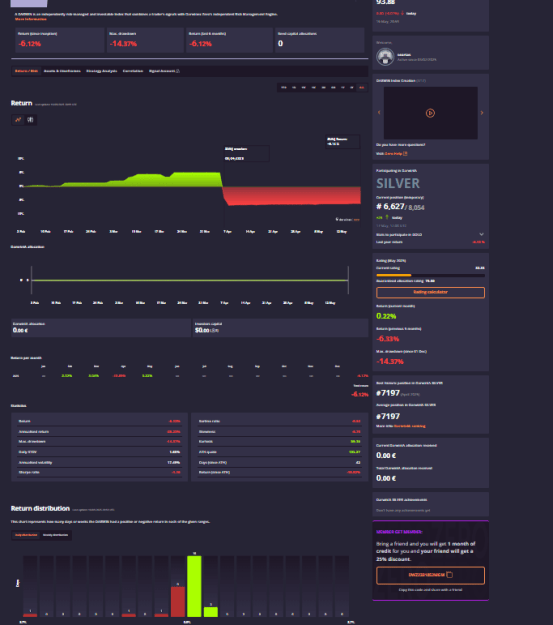This screenshot has width=553, height=625.
Task: Click the -14.37% value in the top Max. drawdown card
Action: click(123, 43)
